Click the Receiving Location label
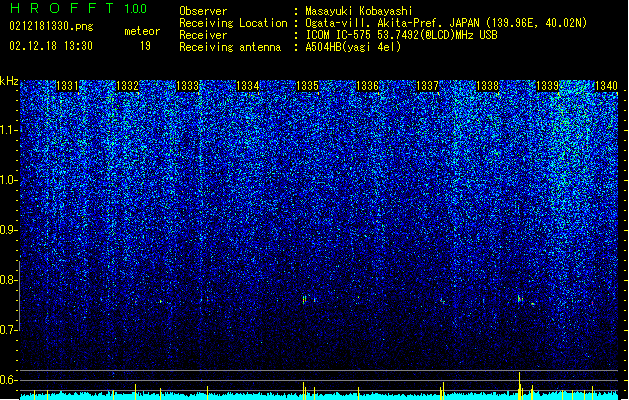This screenshot has width=629, height=400. [233, 23]
